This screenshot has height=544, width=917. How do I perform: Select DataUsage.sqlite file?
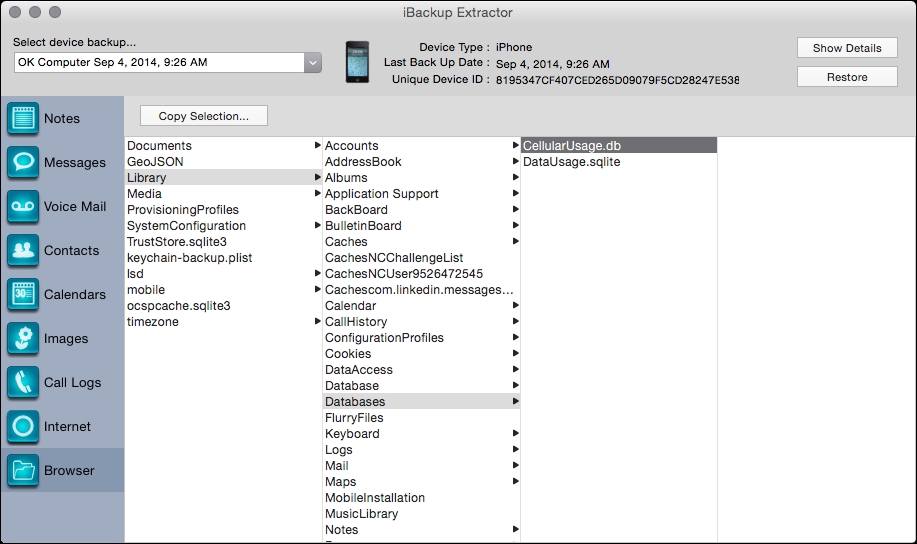pyautogui.click(x=571, y=161)
